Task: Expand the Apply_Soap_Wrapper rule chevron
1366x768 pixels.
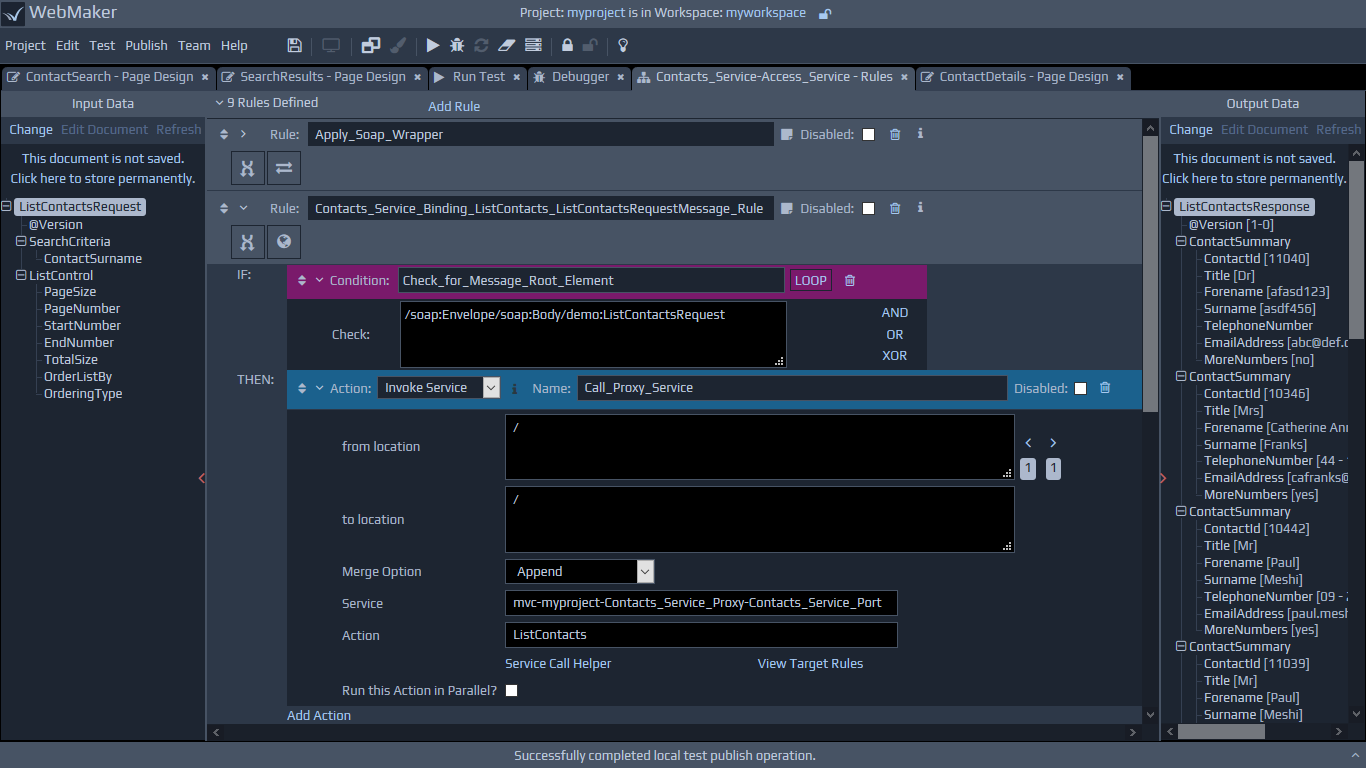Action: (x=243, y=134)
